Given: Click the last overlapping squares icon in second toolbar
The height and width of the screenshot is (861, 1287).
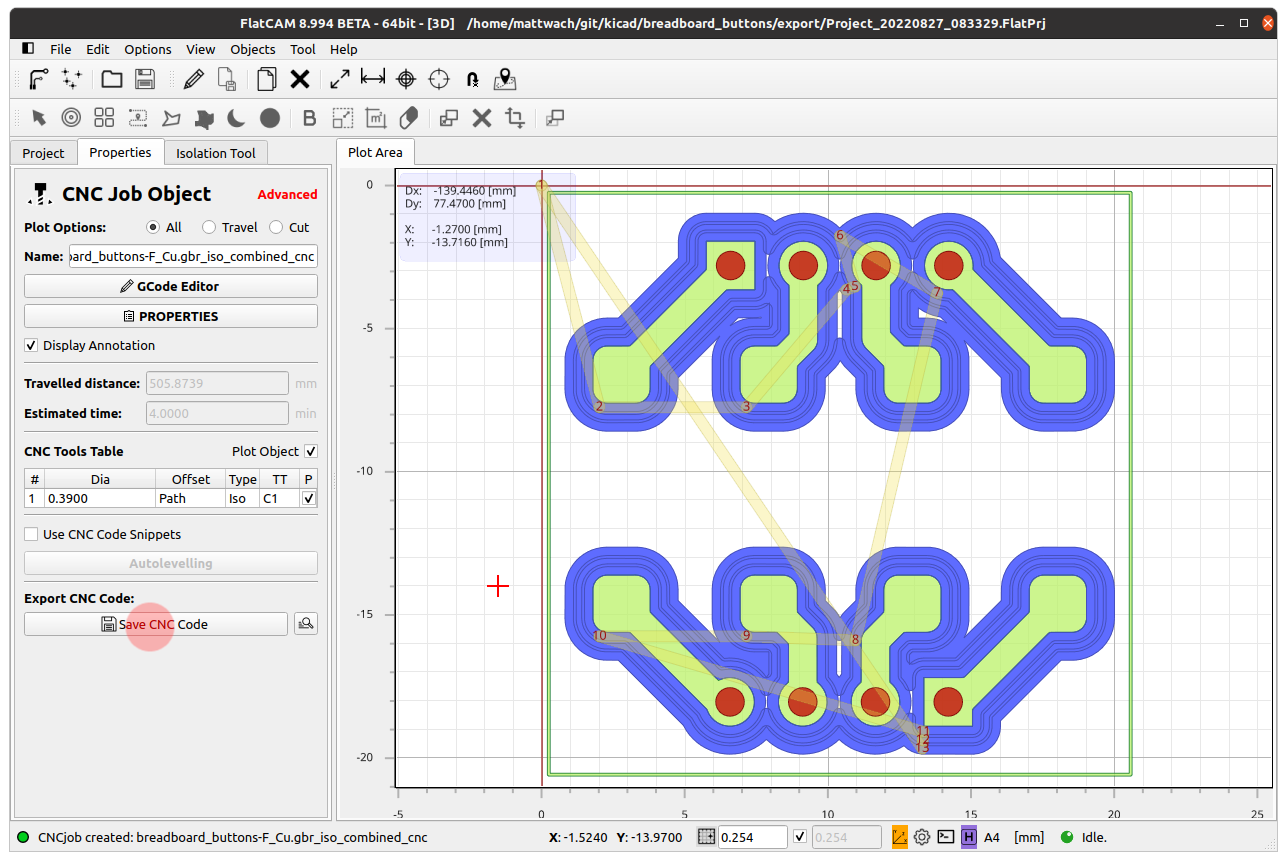Looking at the screenshot, I should point(555,118).
